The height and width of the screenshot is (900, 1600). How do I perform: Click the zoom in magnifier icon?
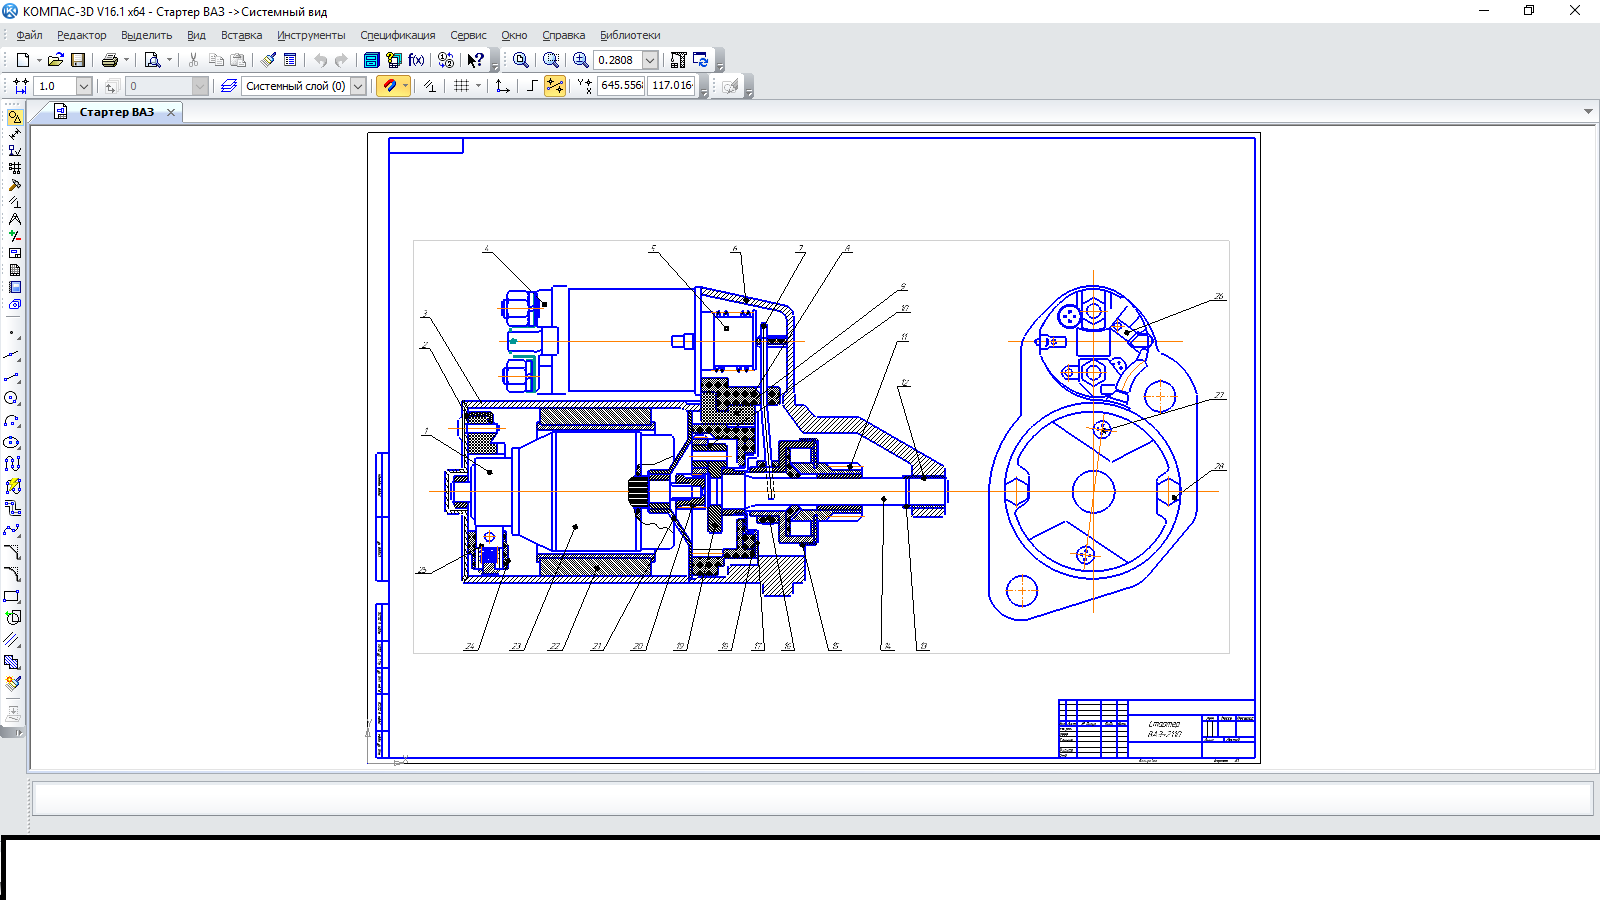click(x=580, y=60)
